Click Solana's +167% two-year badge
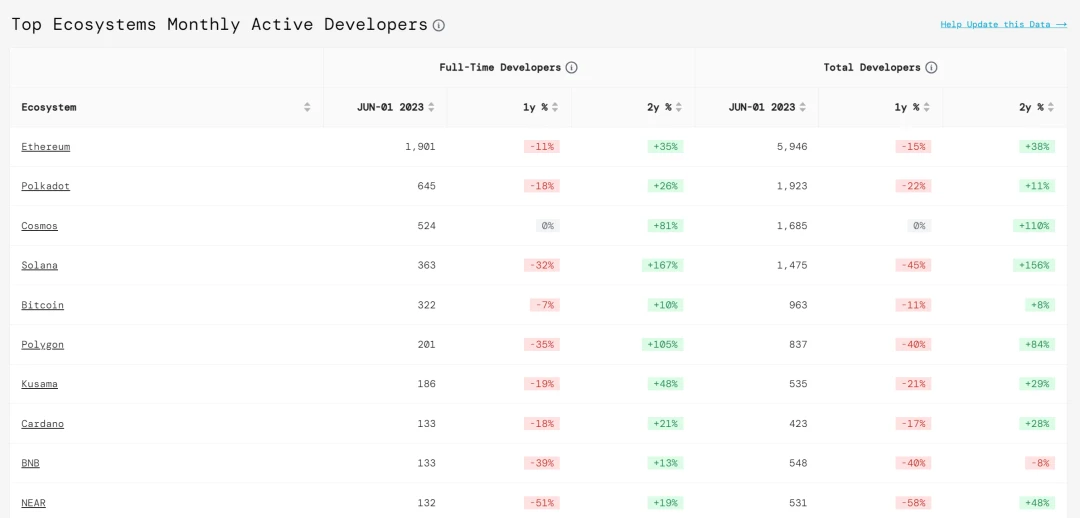1080x518 pixels. [x=663, y=265]
